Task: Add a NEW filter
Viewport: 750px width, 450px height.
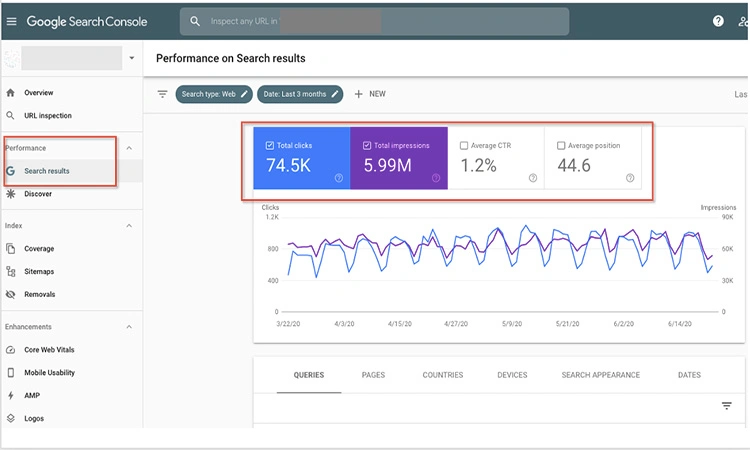Action: 370,94
